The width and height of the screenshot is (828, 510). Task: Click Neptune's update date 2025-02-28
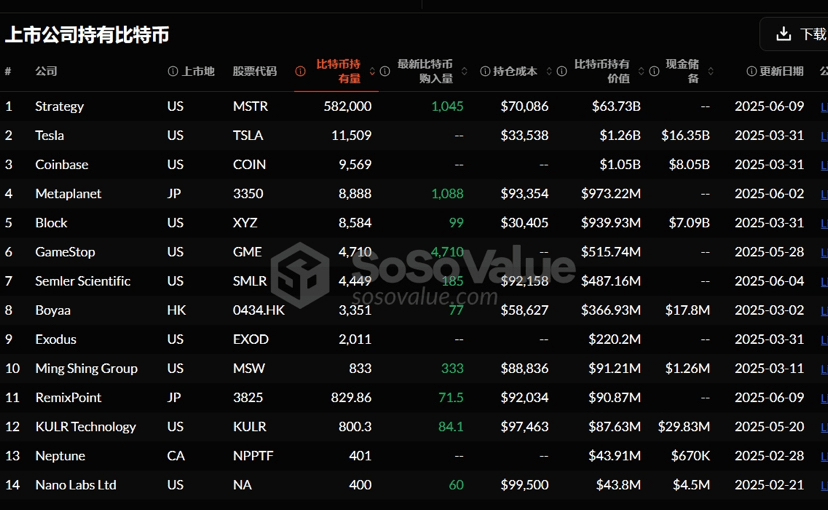(x=769, y=456)
